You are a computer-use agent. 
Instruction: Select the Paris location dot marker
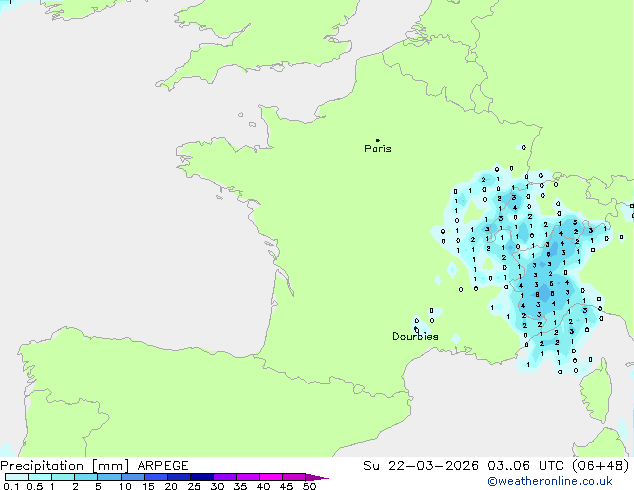coord(378,140)
